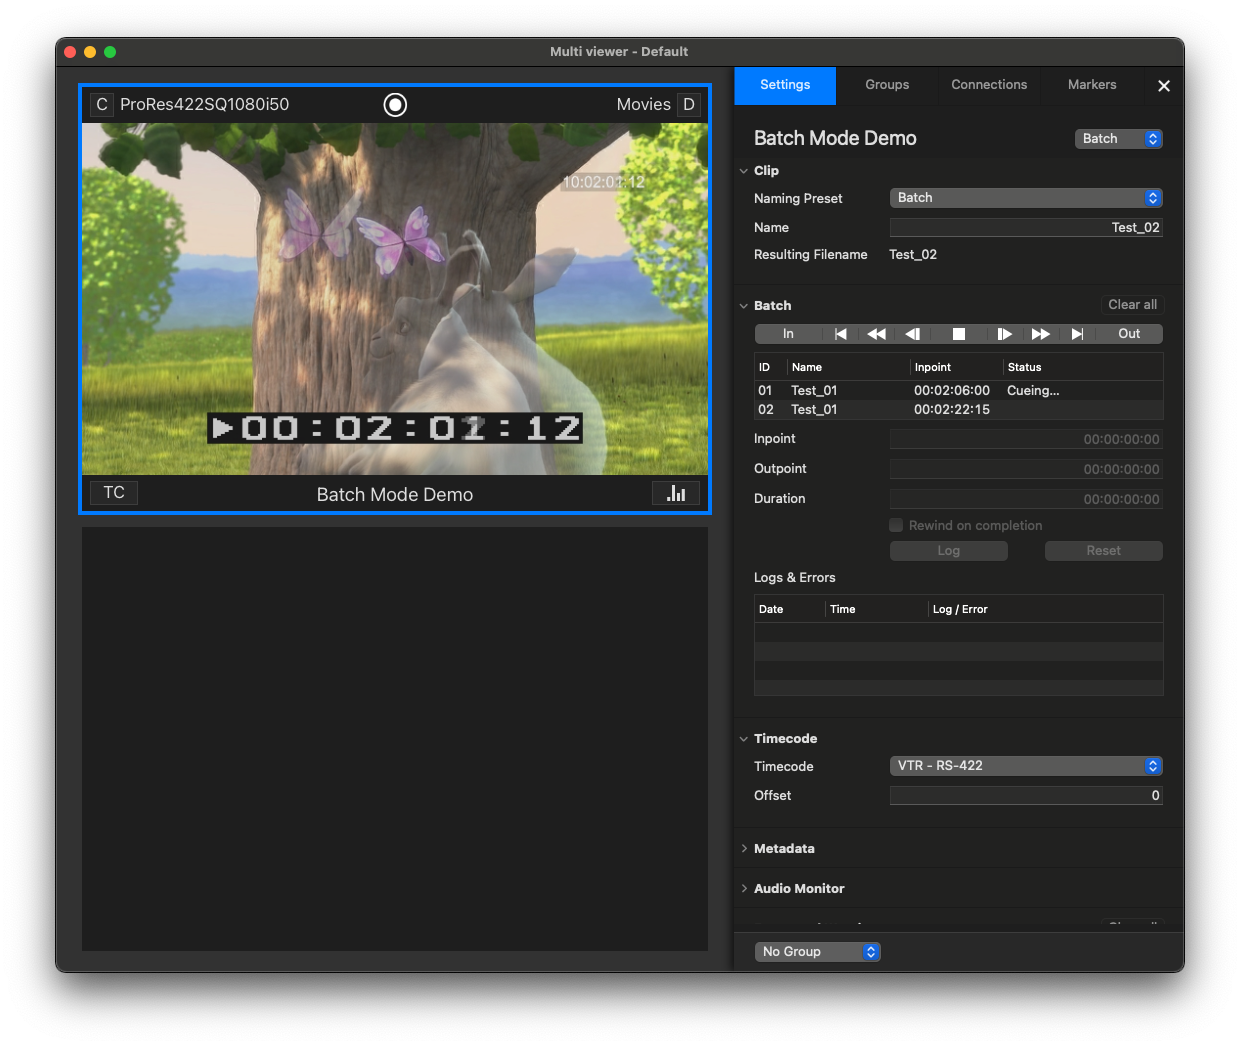Select batch row 02 with inpoint 00:02:22:15
This screenshot has width=1240, height=1046.
pyautogui.click(x=959, y=410)
